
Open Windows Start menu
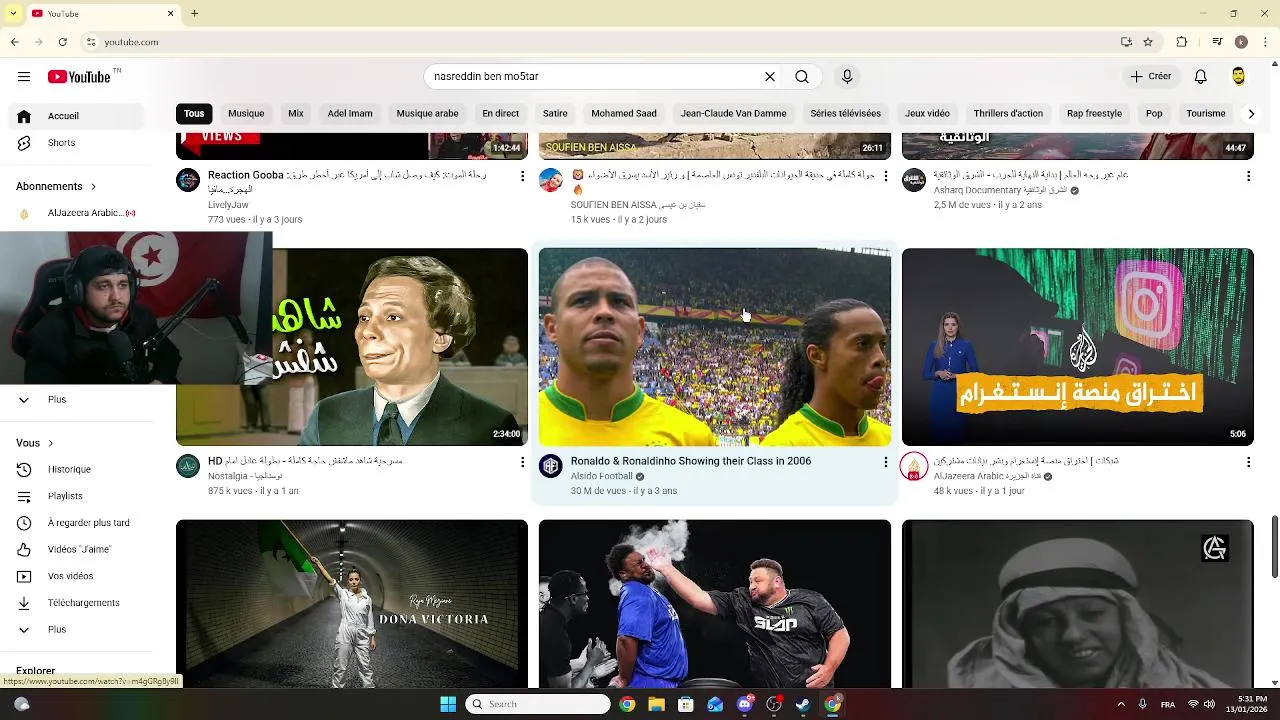(448, 704)
